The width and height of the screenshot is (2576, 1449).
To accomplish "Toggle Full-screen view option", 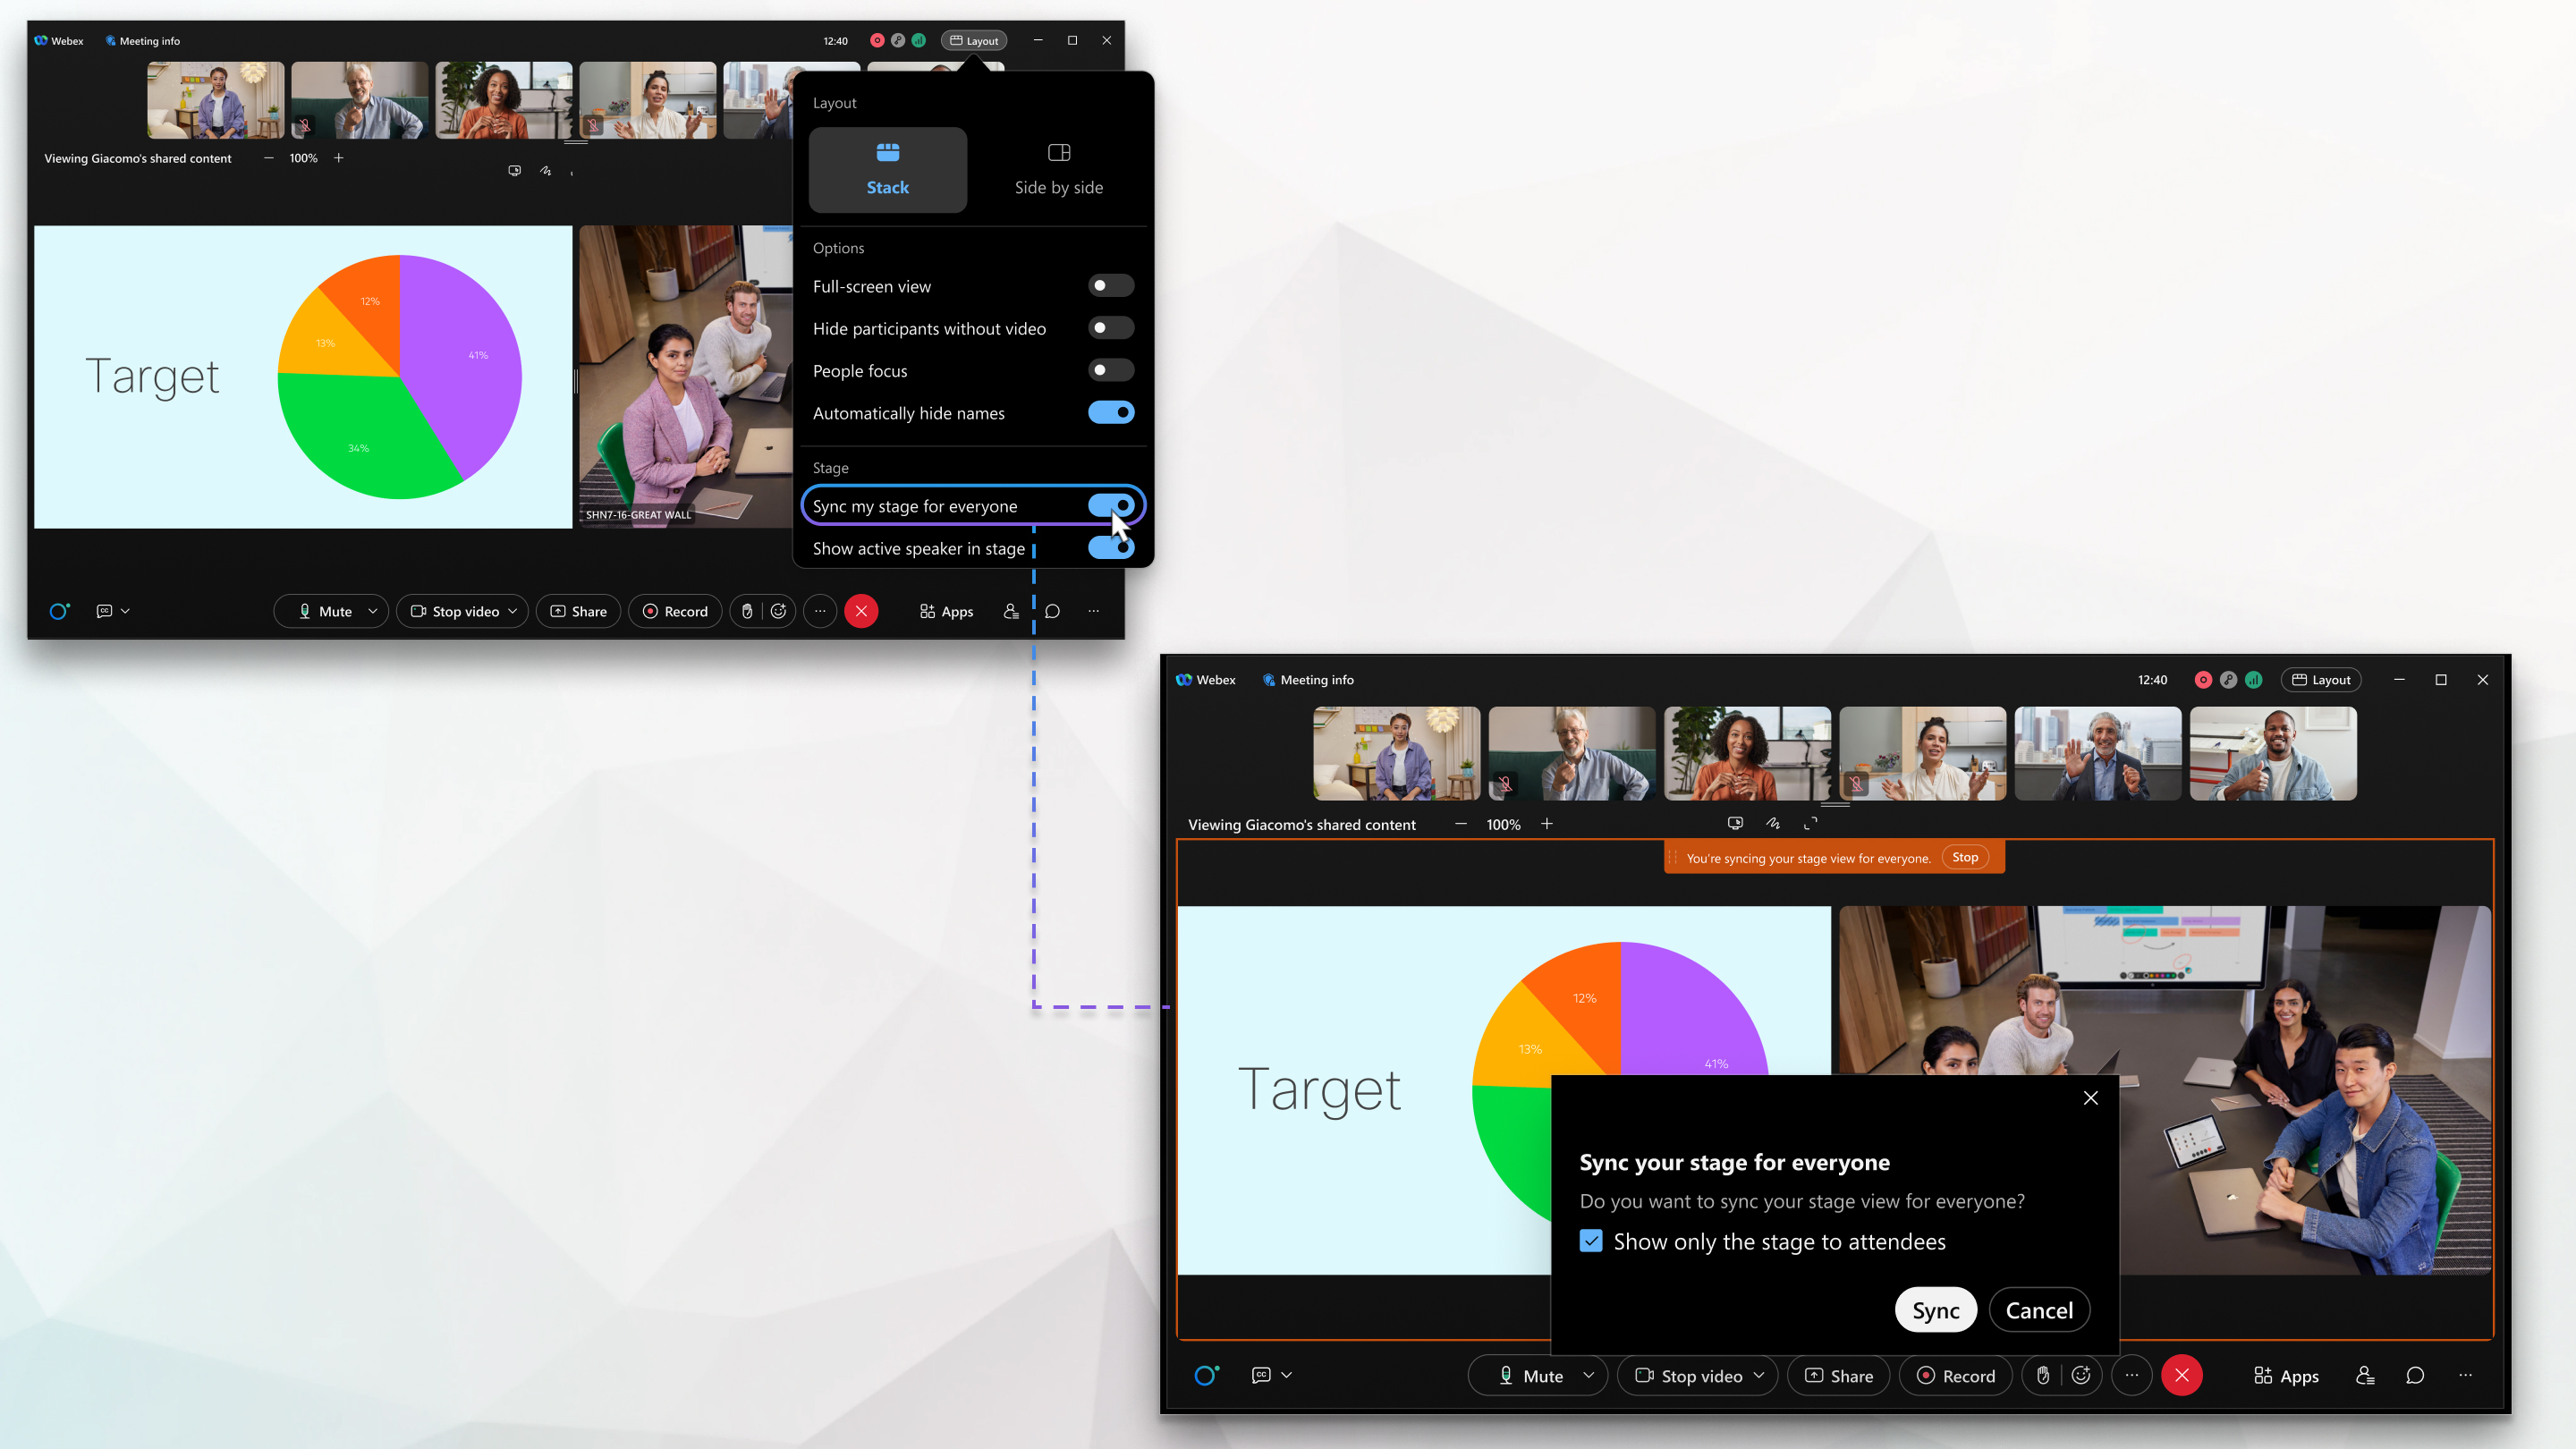I will click(x=1113, y=286).
